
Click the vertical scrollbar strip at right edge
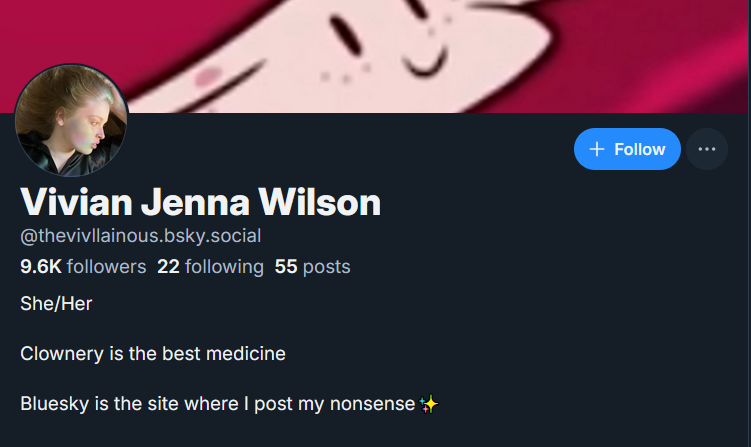point(749,223)
